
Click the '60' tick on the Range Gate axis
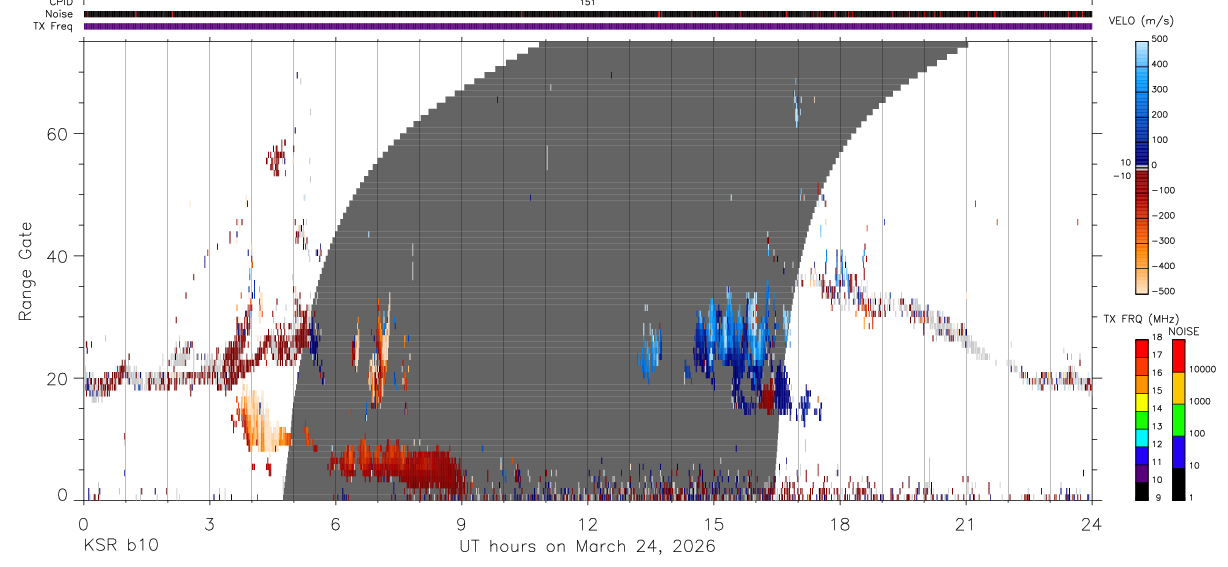pyautogui.click(x=57, y=133)
